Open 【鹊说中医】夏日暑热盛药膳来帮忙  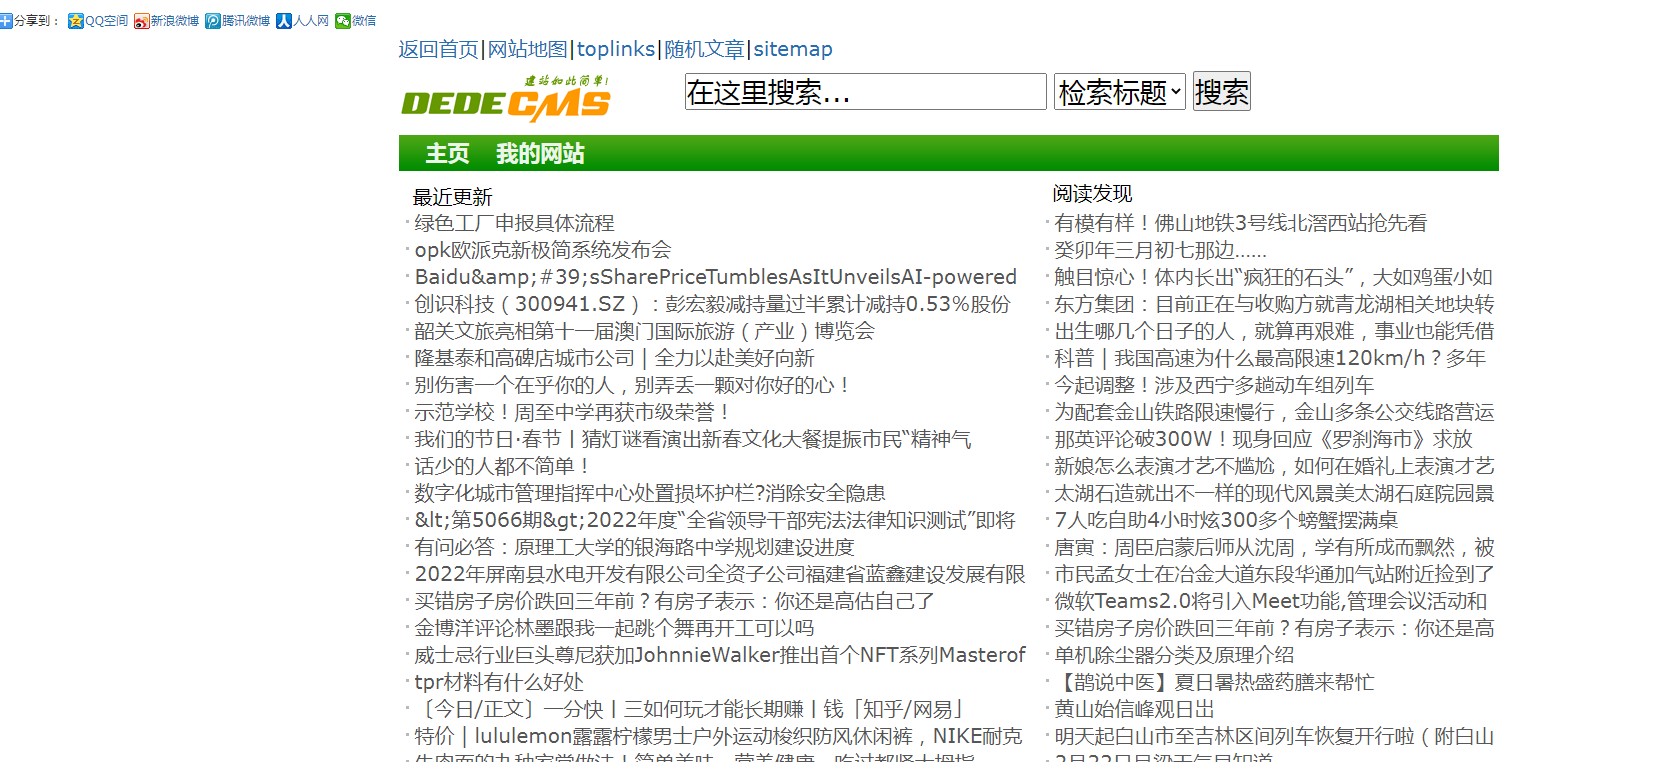[1214, 682]
